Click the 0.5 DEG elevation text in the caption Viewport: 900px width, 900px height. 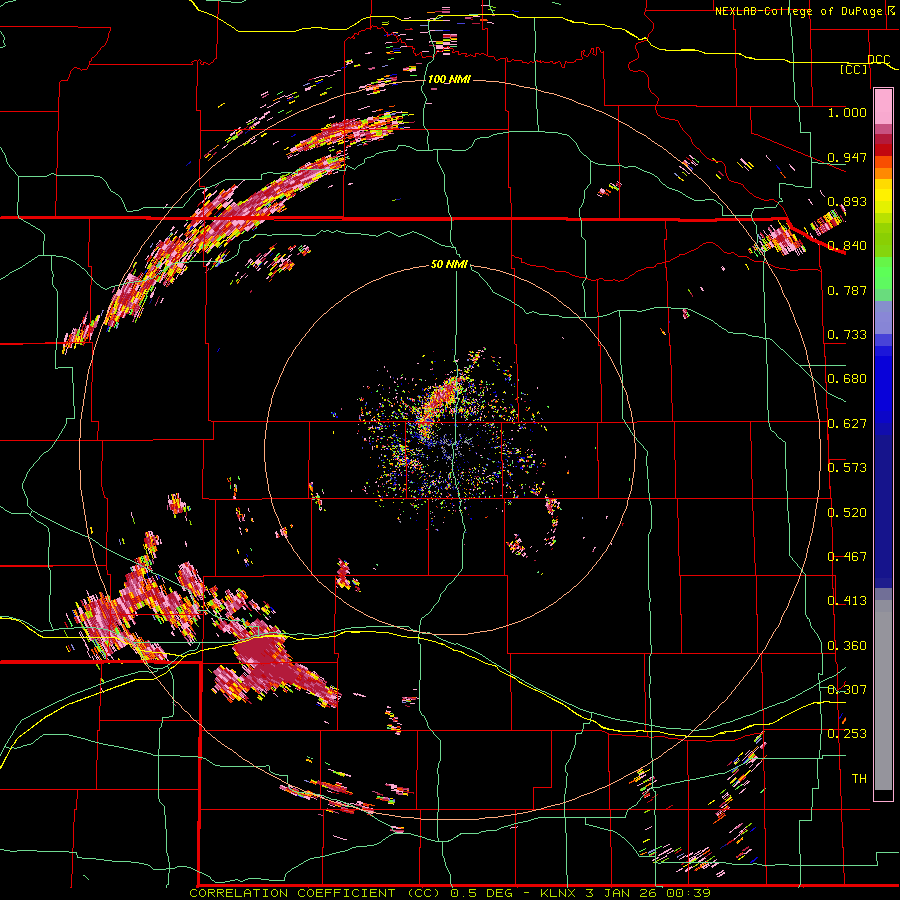(x=484, y=893)
